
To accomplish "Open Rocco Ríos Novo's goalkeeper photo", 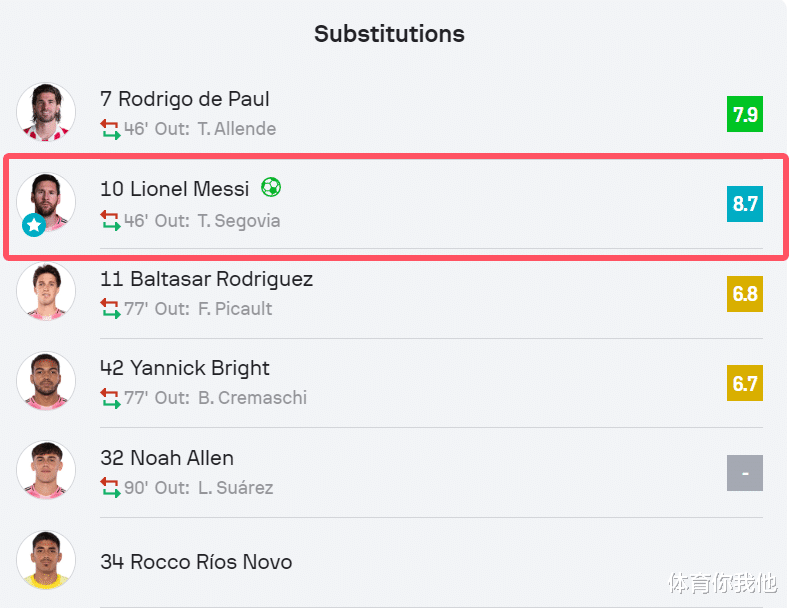I will [x=46, y=560].
